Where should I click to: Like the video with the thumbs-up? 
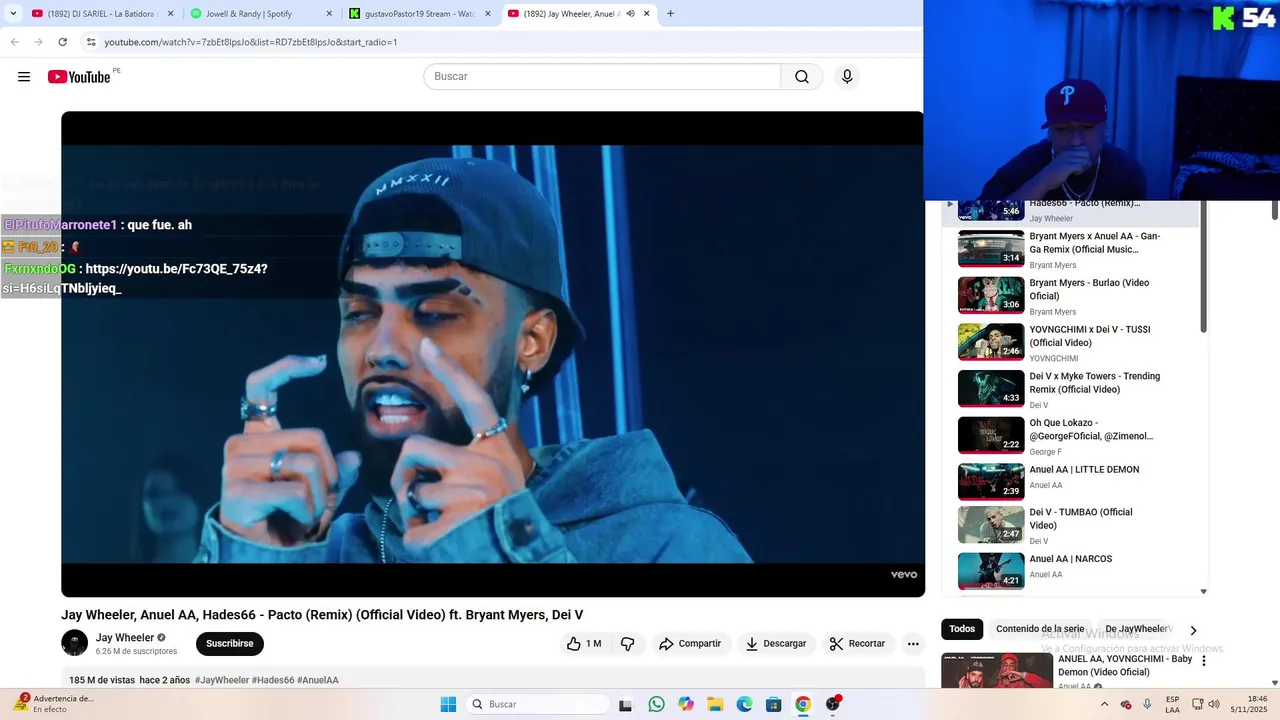point(584,644)
